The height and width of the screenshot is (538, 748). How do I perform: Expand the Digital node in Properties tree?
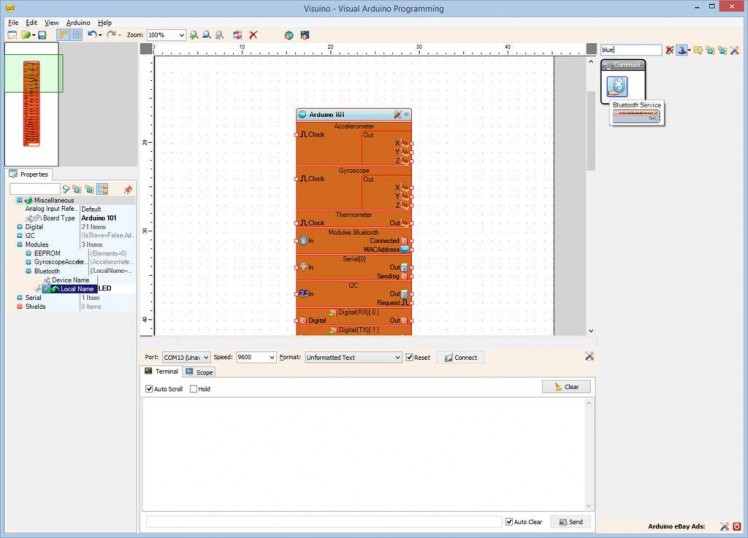18,227
